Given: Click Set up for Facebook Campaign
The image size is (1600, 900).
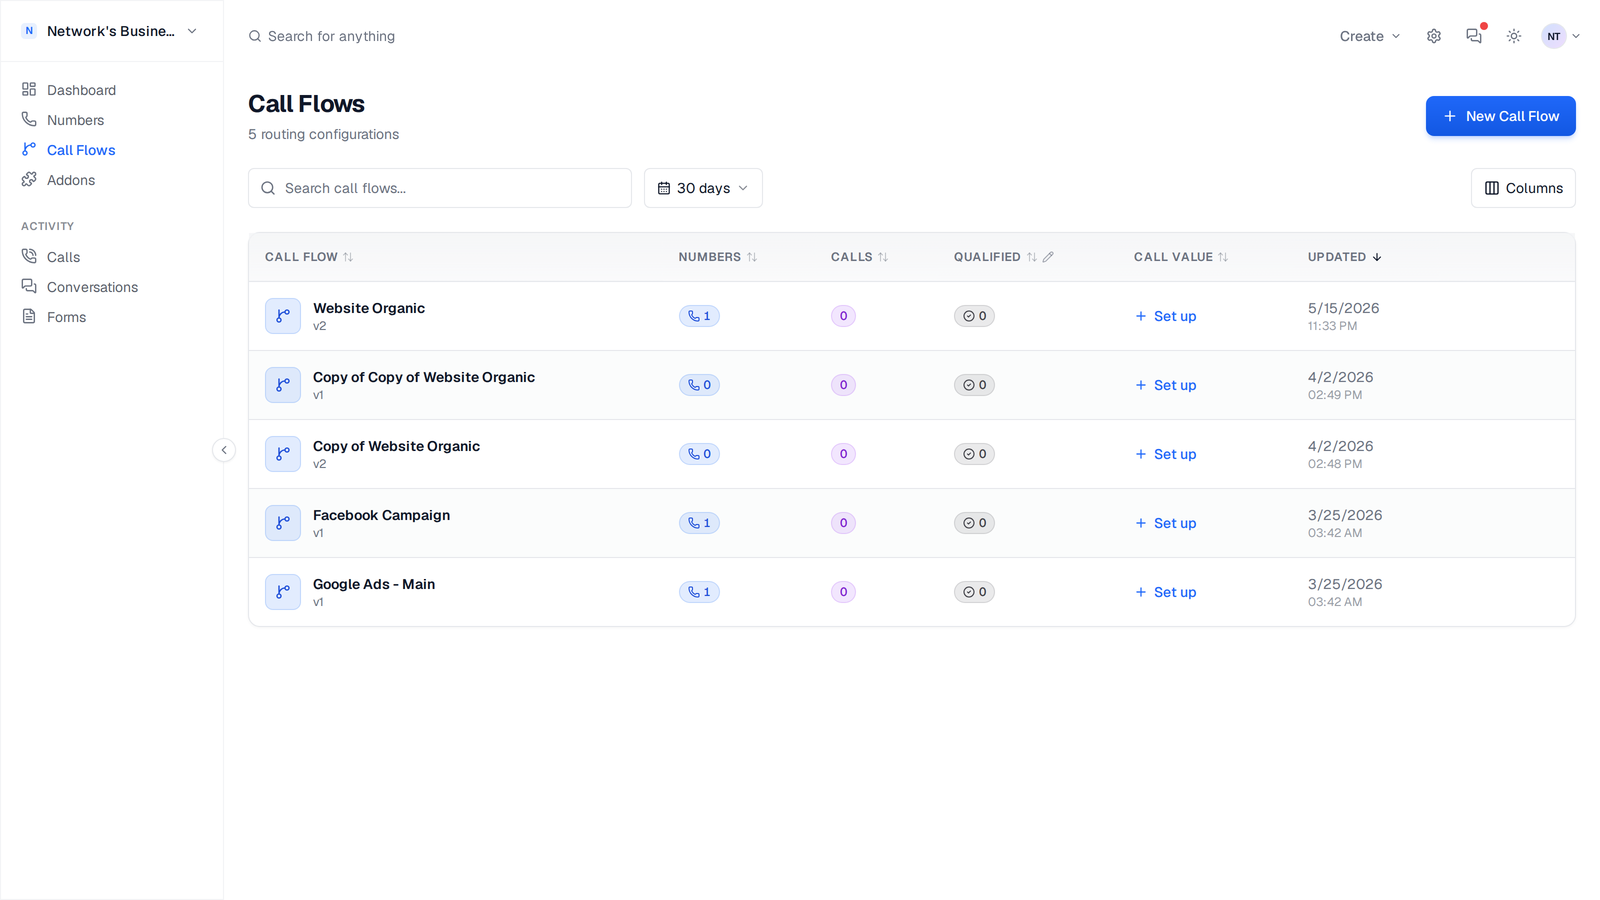Looking at the screenshot, I should 1166,523.
